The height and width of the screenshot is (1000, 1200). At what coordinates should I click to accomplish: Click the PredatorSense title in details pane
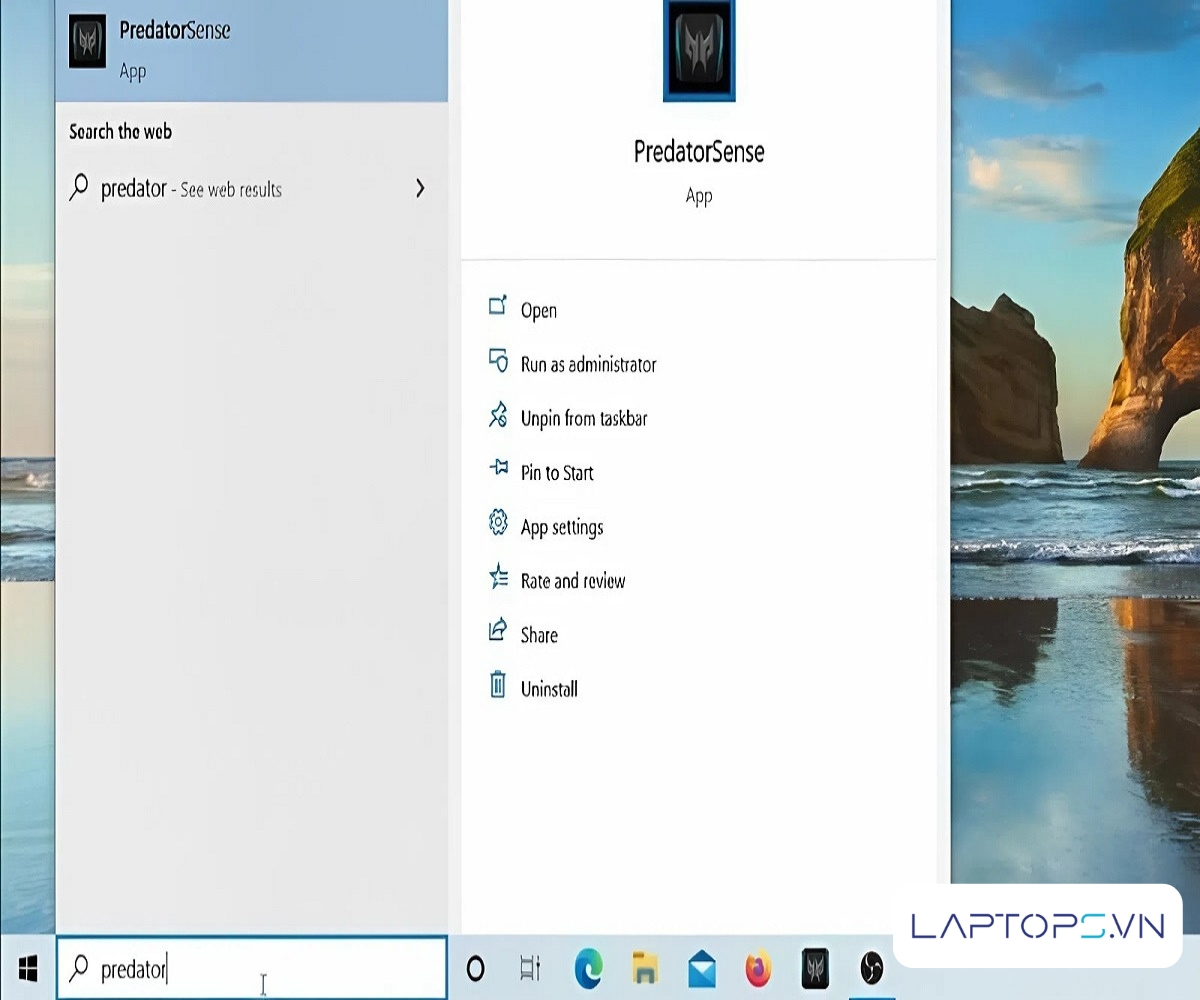point(699,152)
